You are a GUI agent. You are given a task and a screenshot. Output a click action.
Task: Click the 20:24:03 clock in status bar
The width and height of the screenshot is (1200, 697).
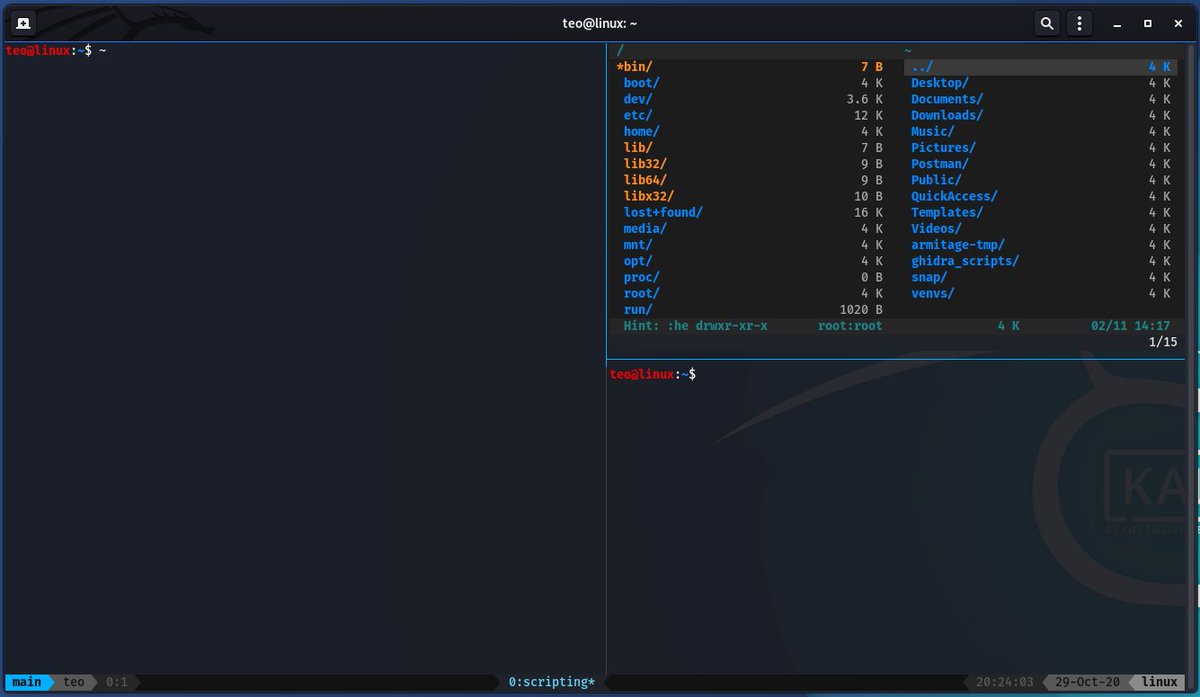click(1003, 682)
